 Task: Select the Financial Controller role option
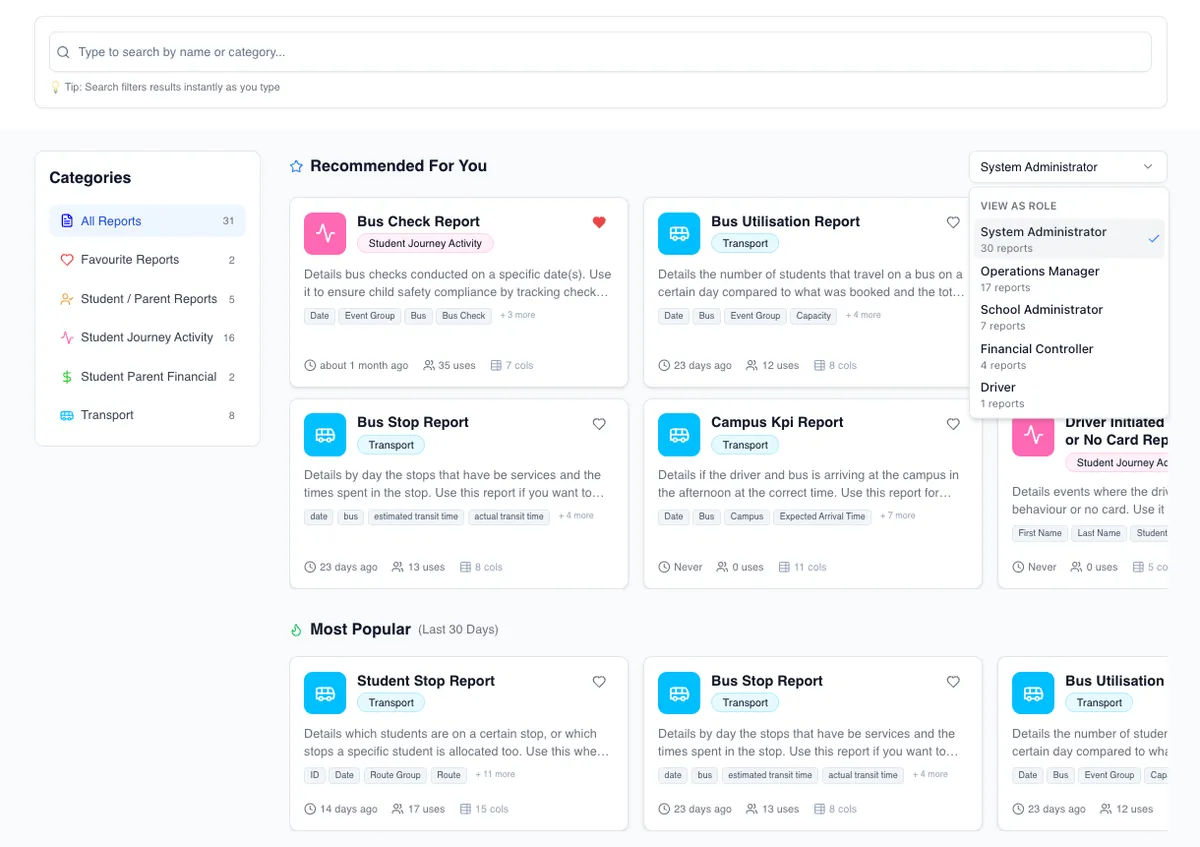tap(1068, 356)
